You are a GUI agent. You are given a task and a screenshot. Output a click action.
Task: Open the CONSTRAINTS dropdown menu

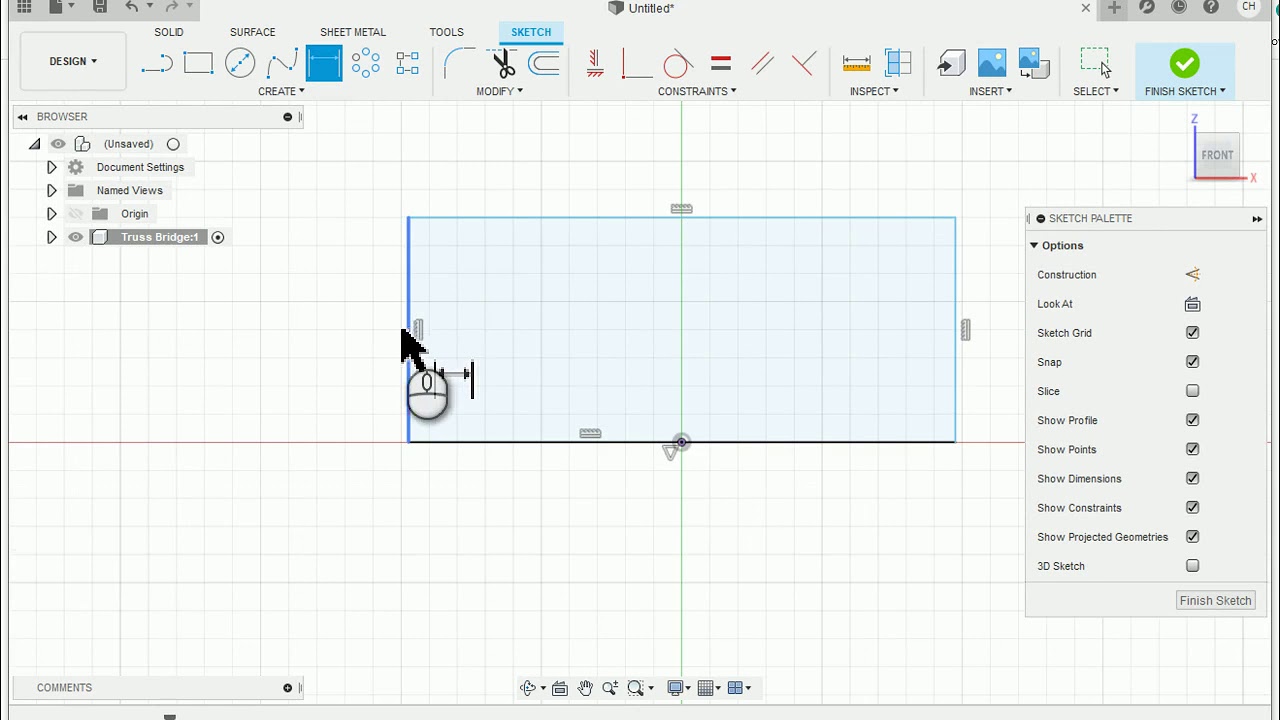click(697, 91)
